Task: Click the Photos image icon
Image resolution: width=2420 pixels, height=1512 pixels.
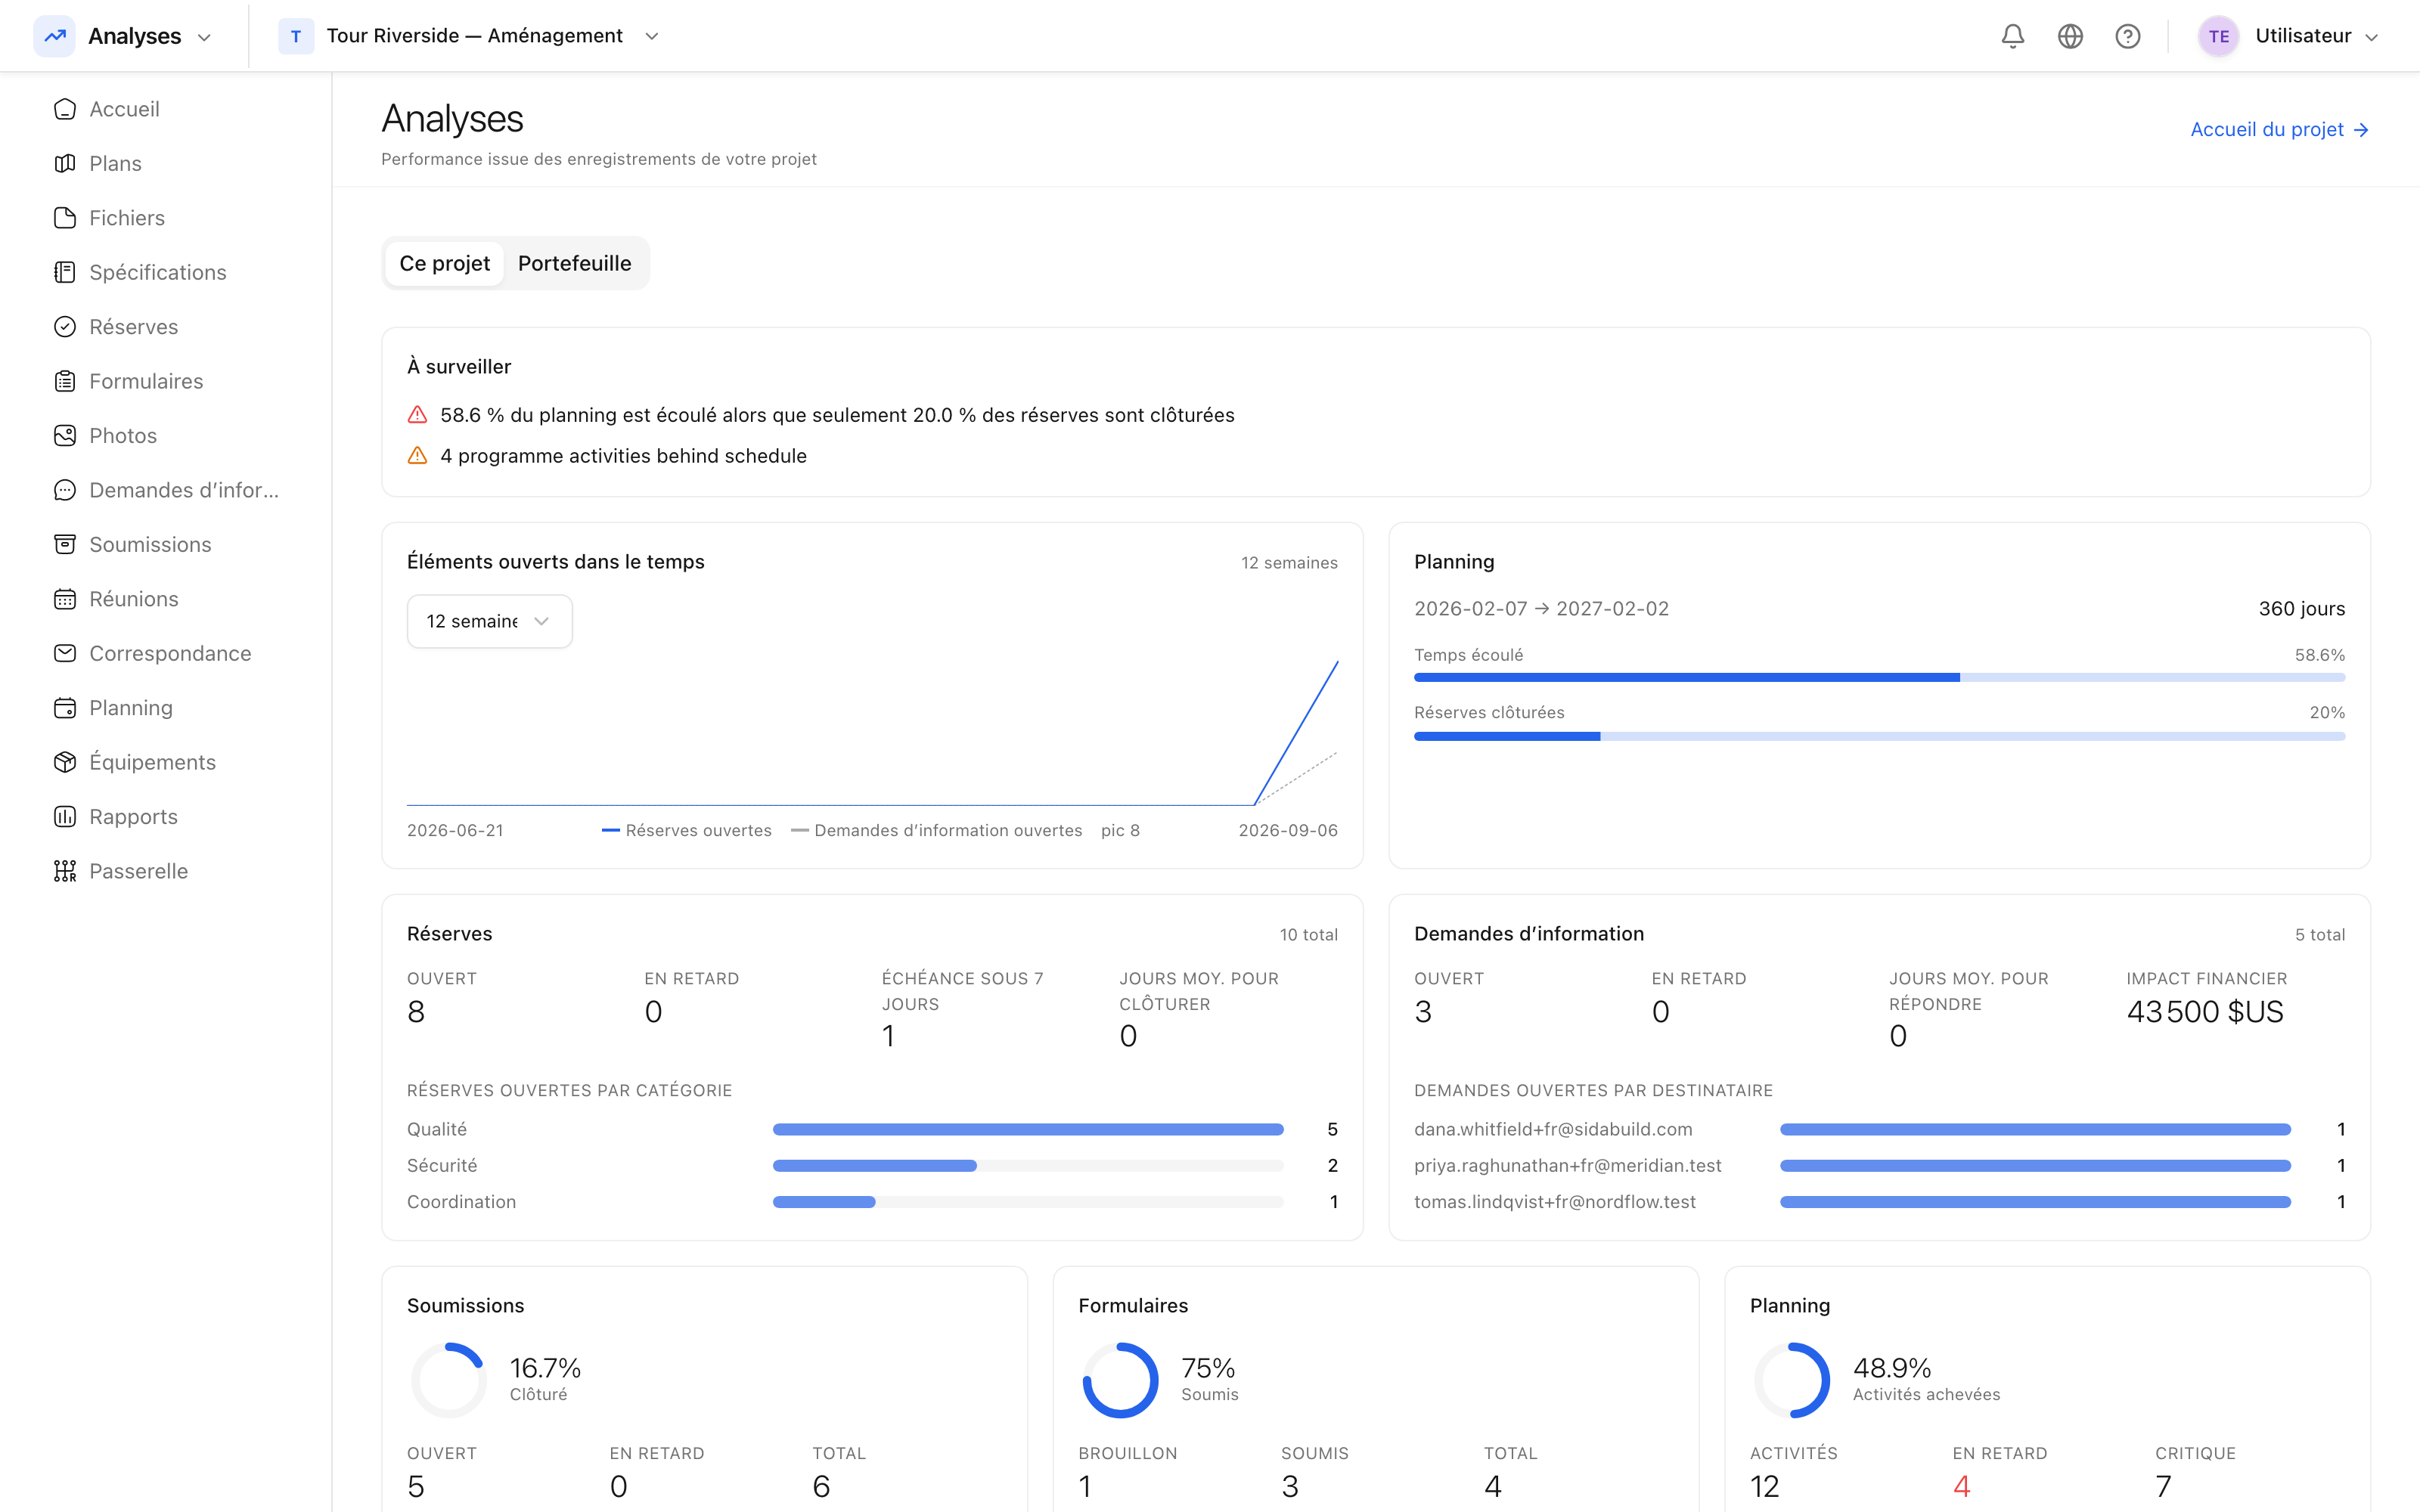Action: 65,435
